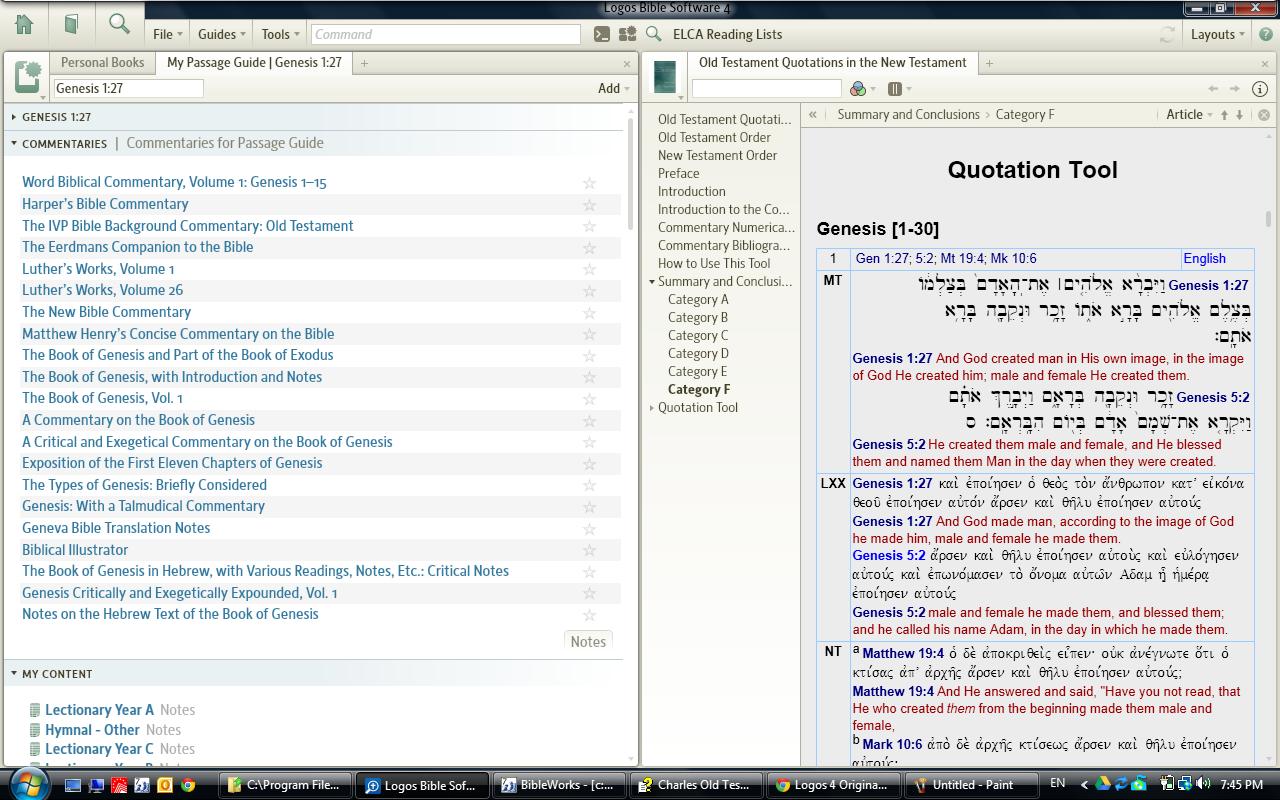
Task: Switch to BibleWorks in the taskbar
Action: tap(558, 785)
